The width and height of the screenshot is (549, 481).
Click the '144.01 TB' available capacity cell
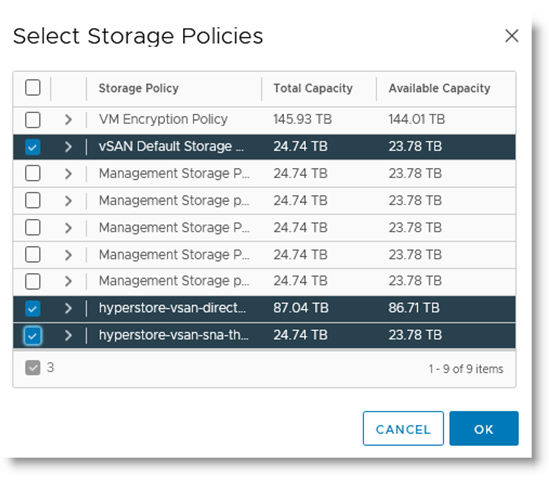point(417,119)
